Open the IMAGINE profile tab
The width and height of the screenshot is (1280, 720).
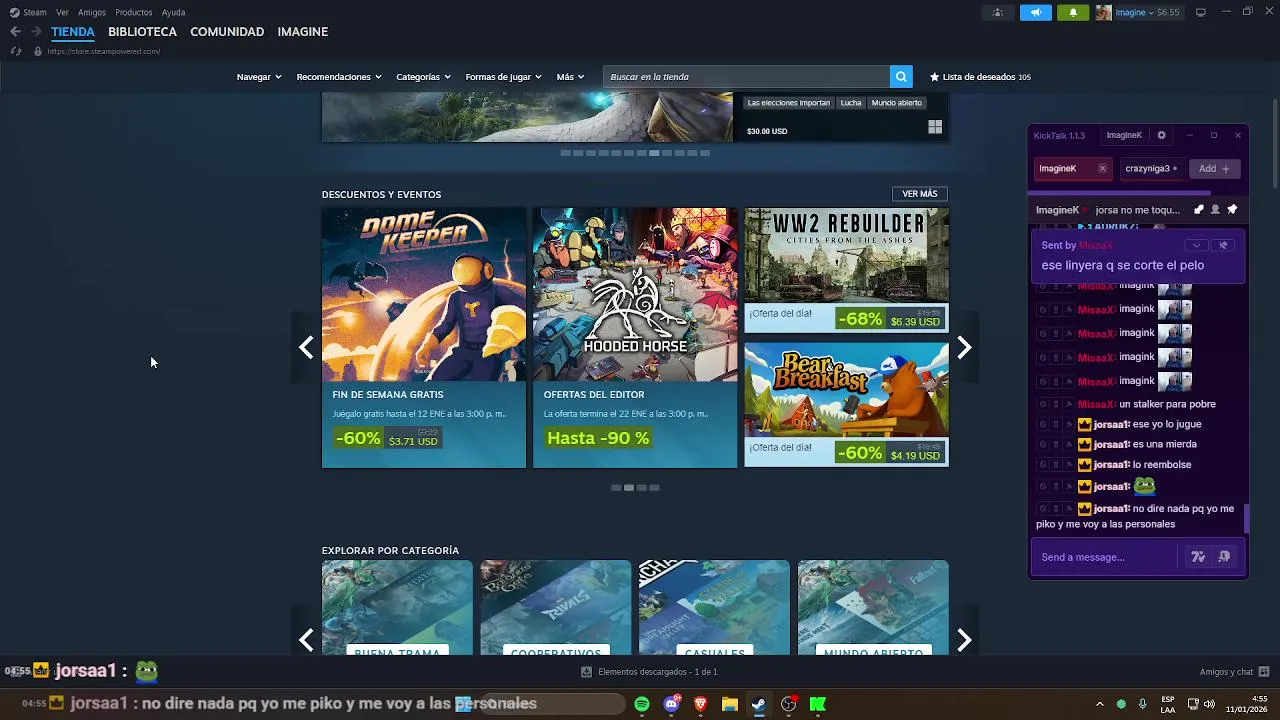point(303,32)
